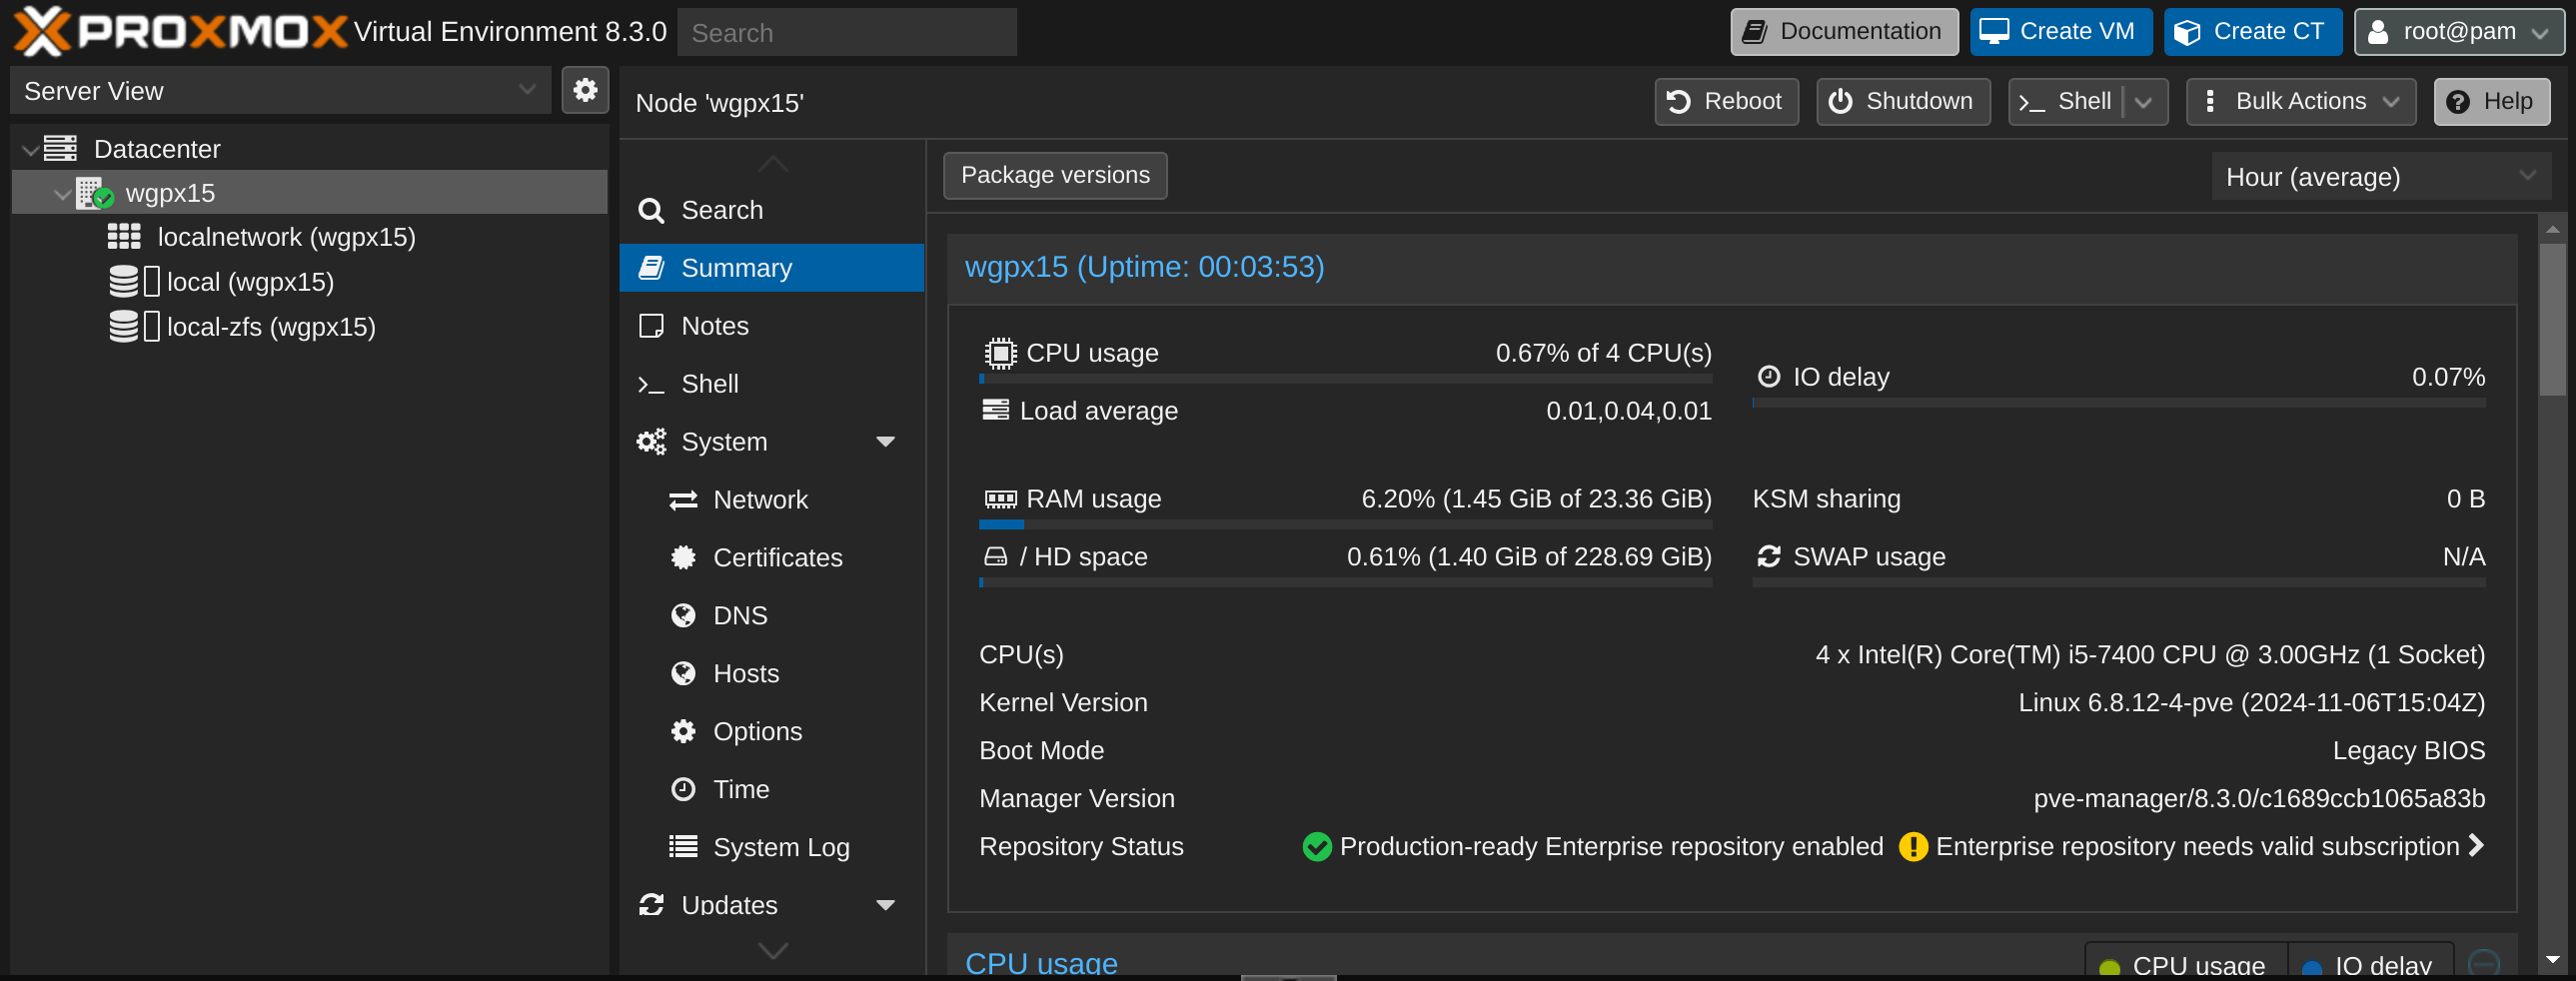Open DNS configuration
Image resolution: width=2576 pixels, height=981 pixels.
pos(771,616)
